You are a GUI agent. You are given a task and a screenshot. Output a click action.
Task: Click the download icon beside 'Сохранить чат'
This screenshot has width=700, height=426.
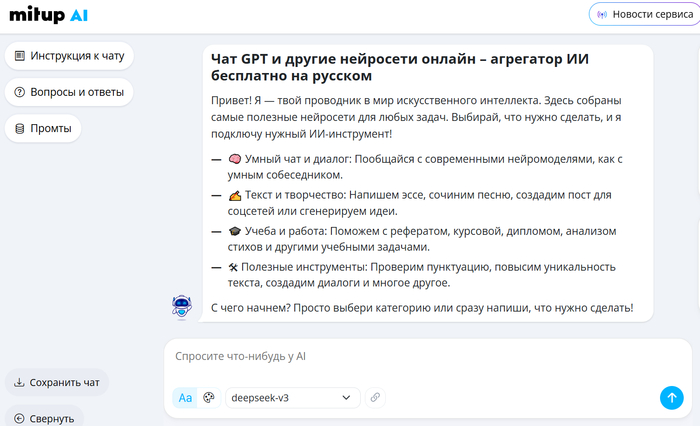tap(19, 382)
